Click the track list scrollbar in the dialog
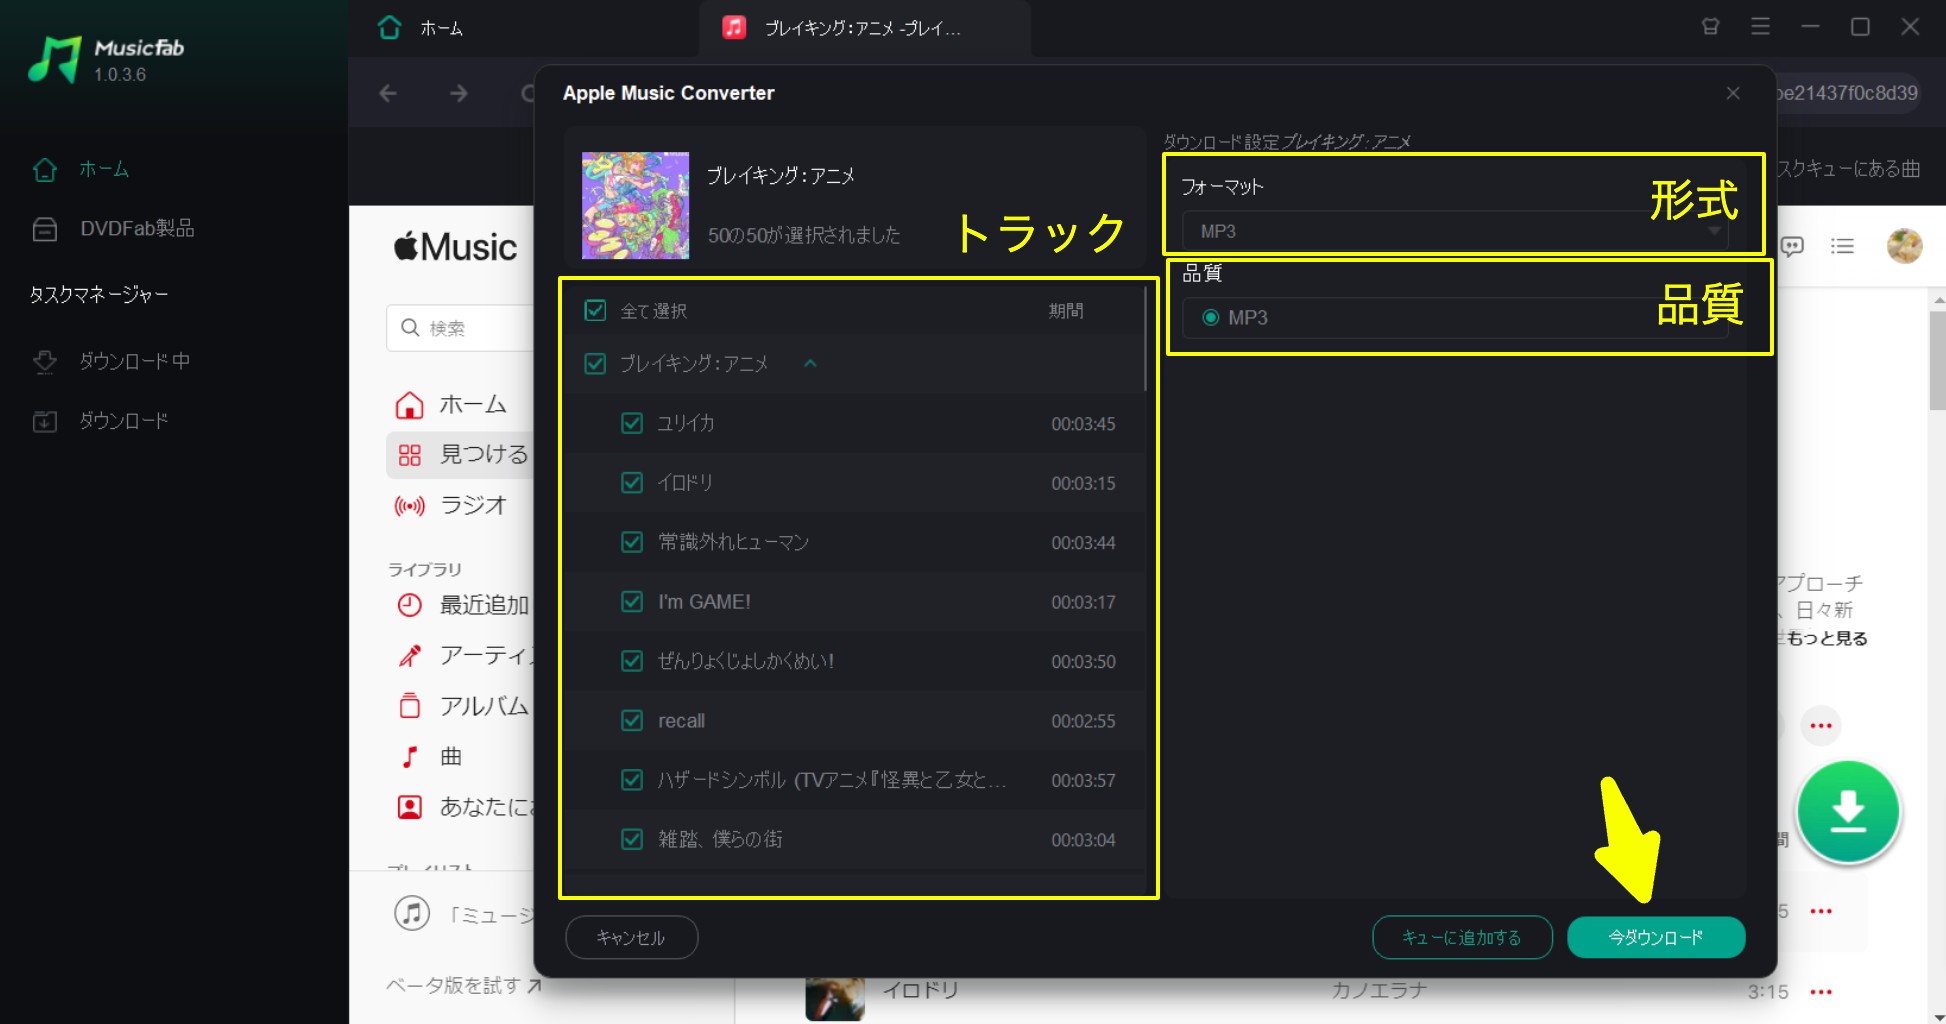 [1146, 340]
